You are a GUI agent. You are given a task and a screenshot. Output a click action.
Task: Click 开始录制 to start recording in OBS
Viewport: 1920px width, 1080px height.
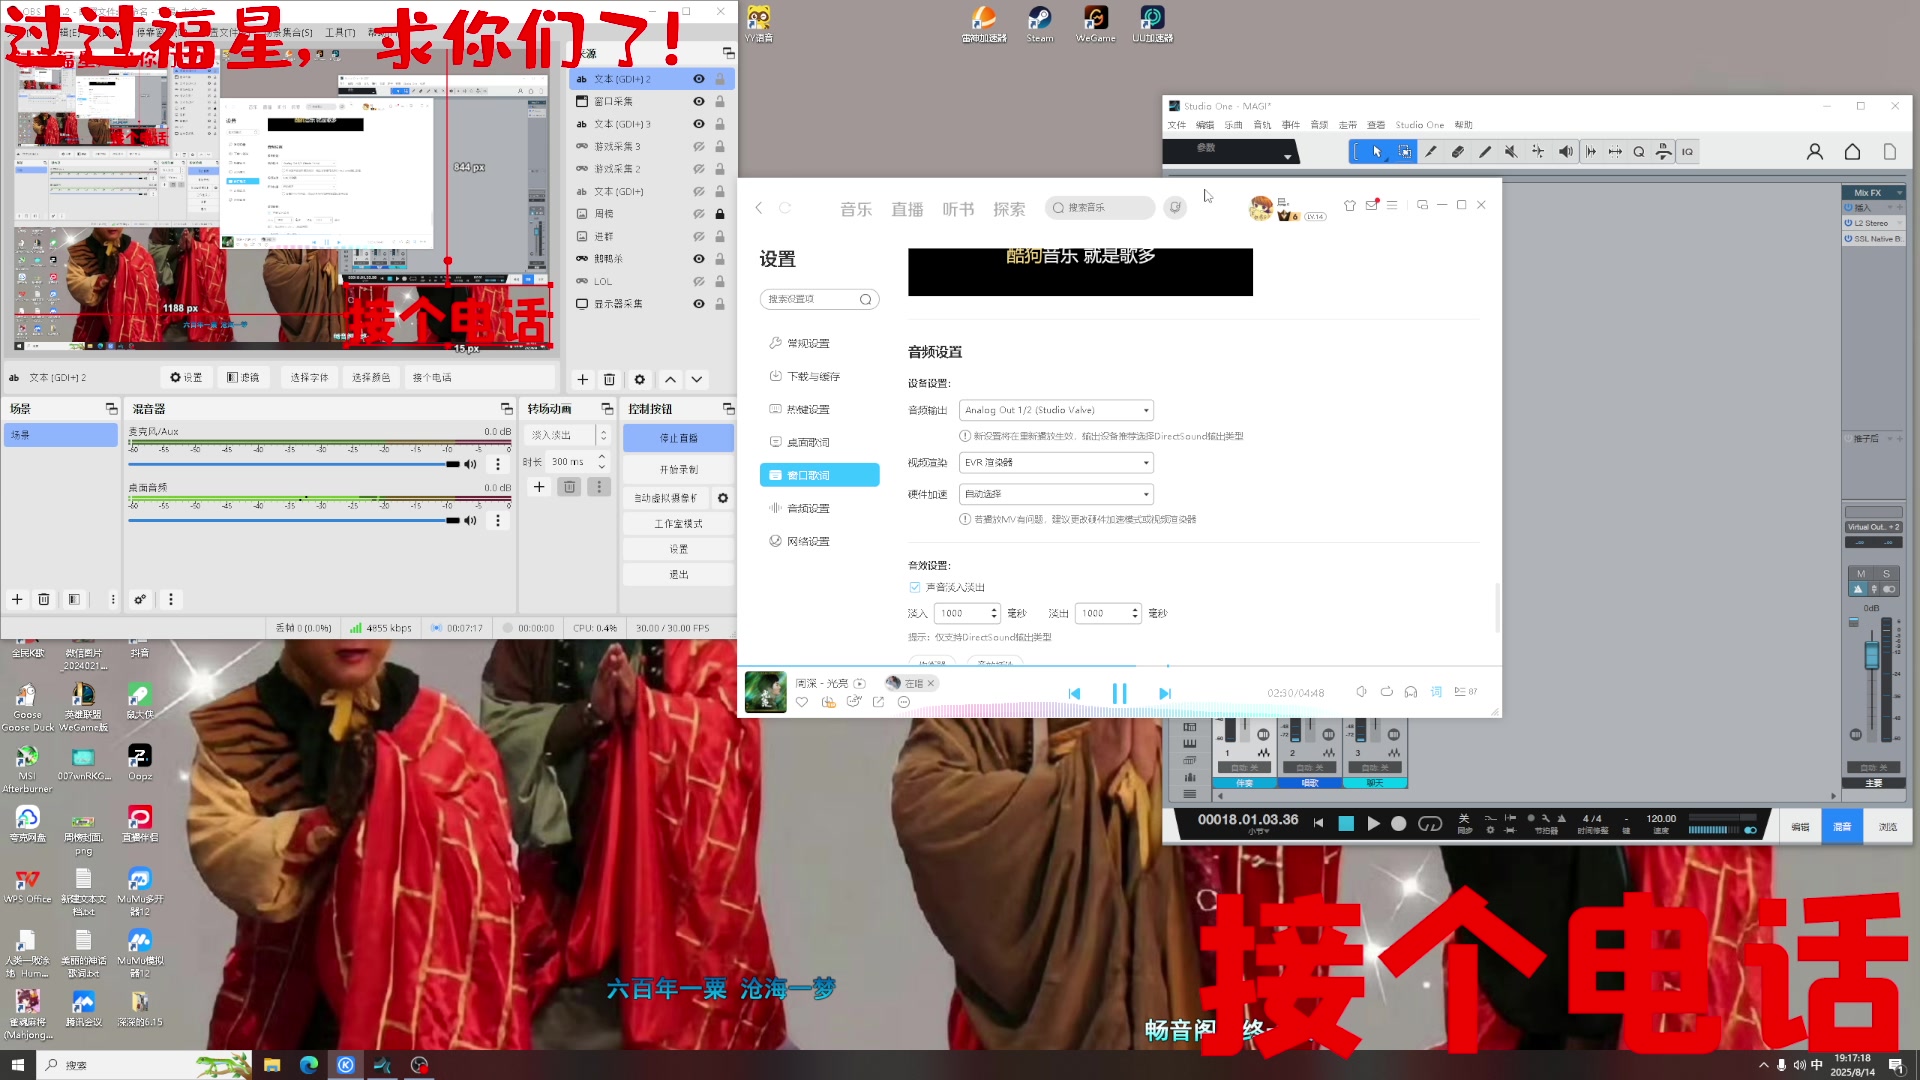coord(678,468)
